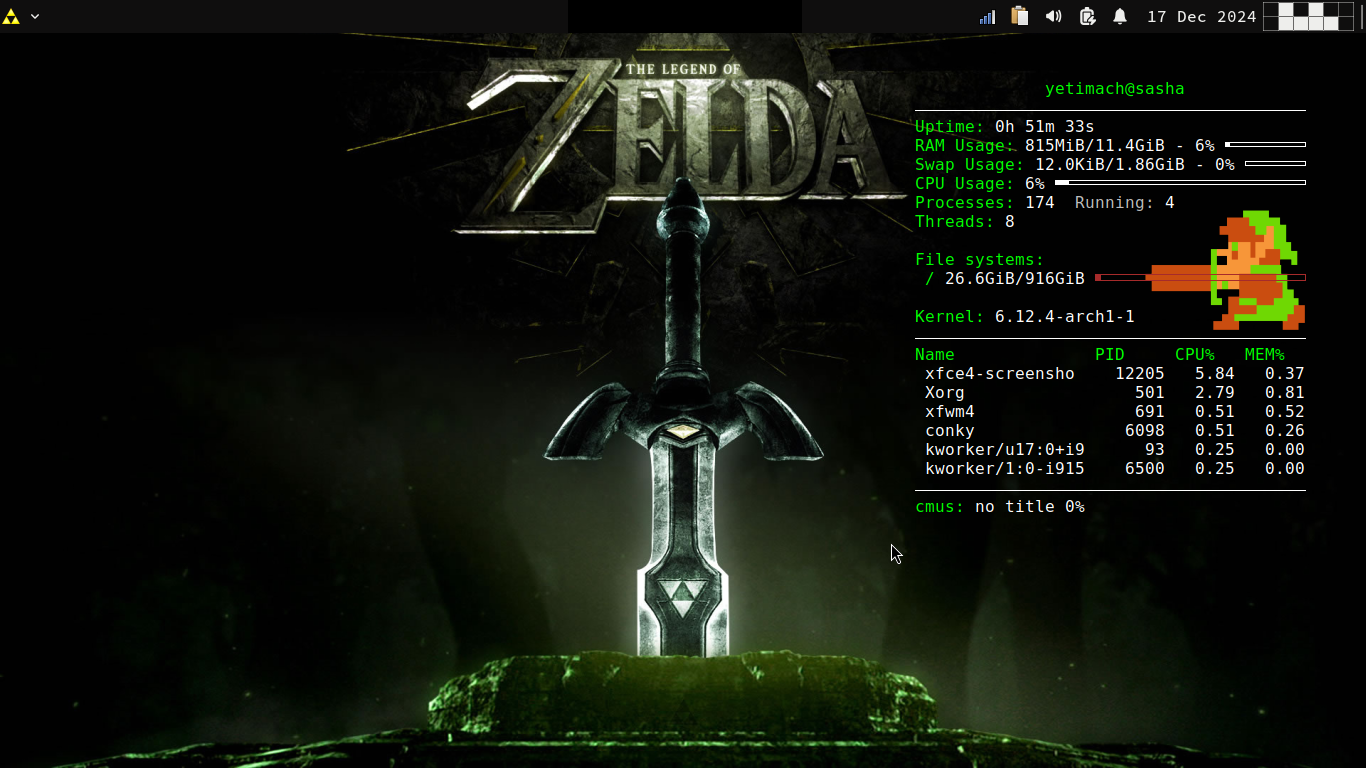Open the clipboard manager in the tray

coord(1020,16)
